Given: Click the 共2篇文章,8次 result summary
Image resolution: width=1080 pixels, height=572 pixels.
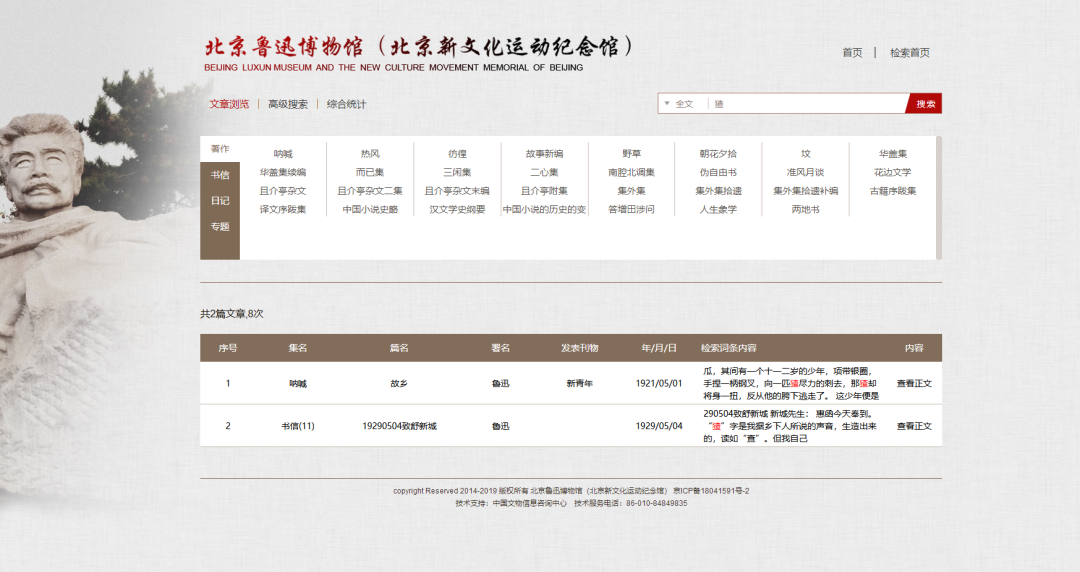Looking at the screenshot, I should coord(231,314).
